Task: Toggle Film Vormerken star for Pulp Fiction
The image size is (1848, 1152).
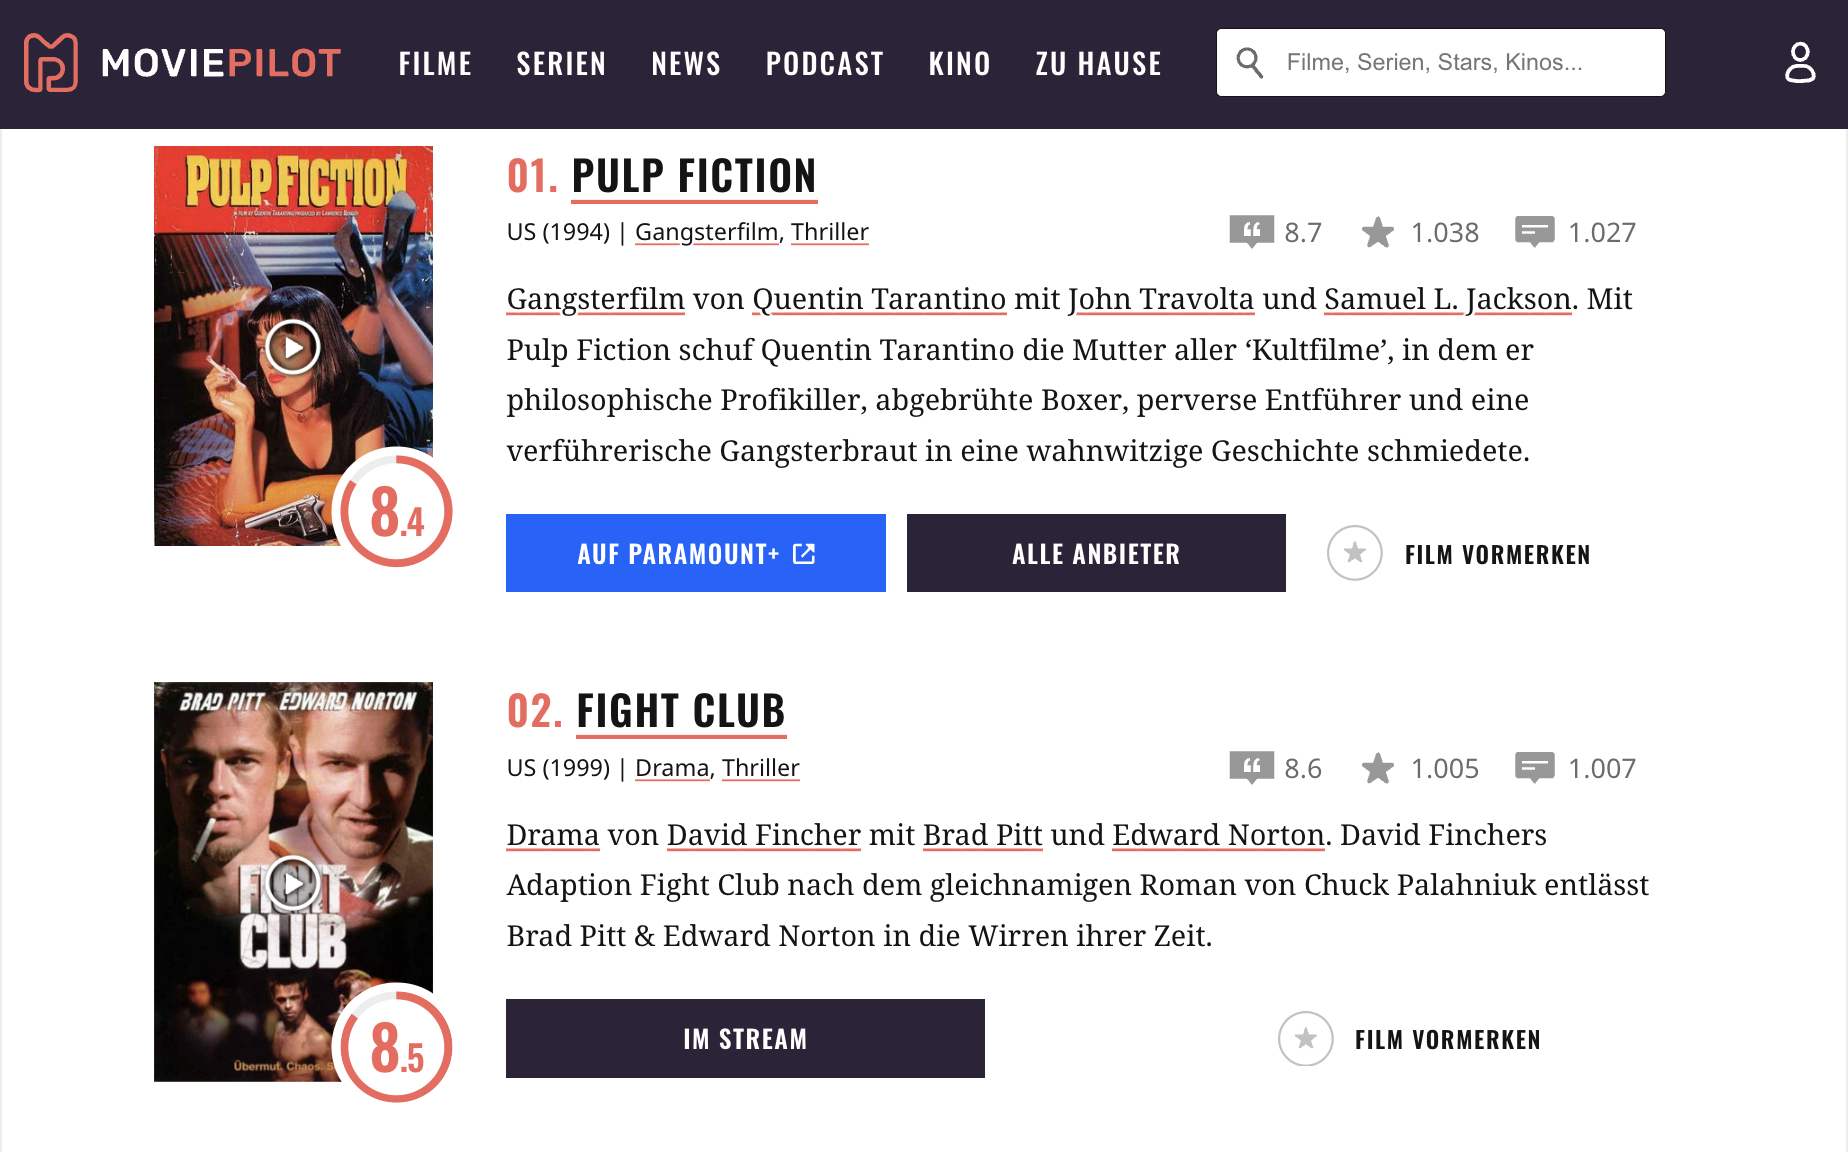Action: [x=1354, y=553]
